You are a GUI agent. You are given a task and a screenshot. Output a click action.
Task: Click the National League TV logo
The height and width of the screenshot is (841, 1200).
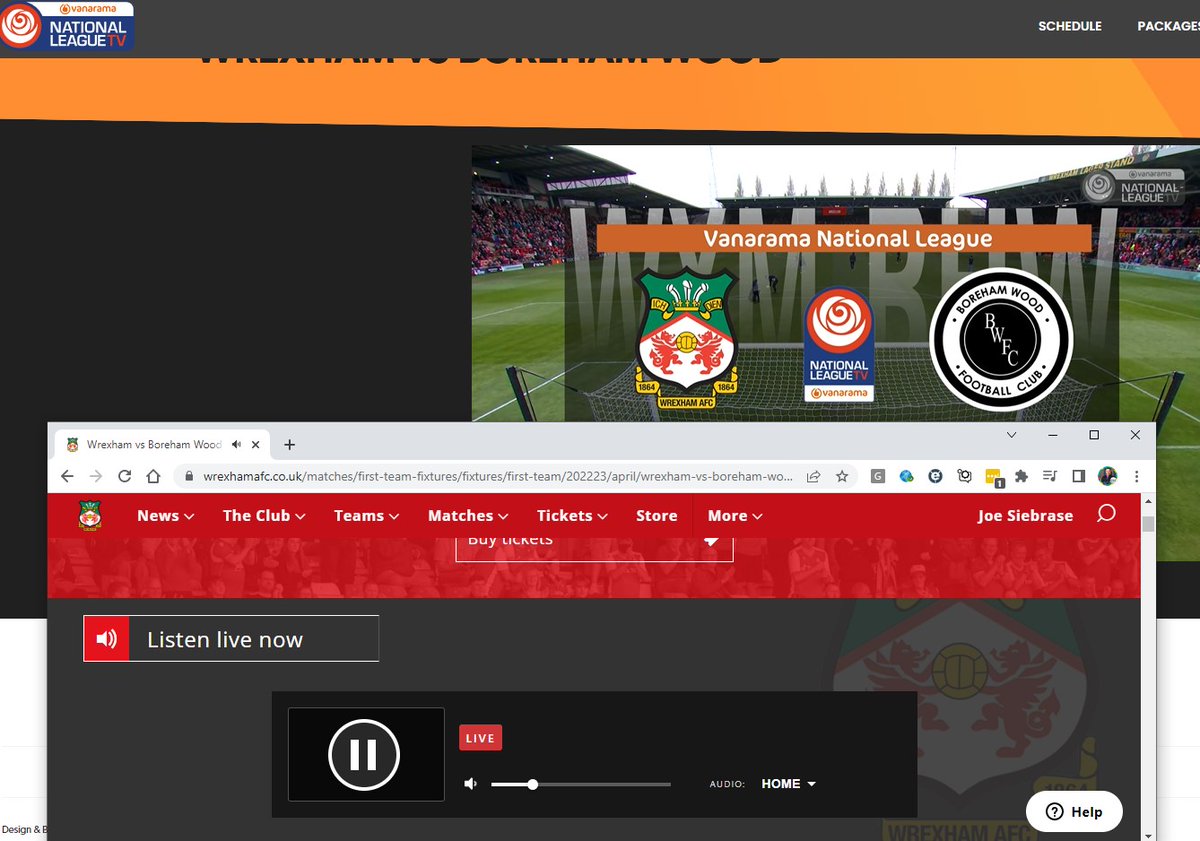67,27
